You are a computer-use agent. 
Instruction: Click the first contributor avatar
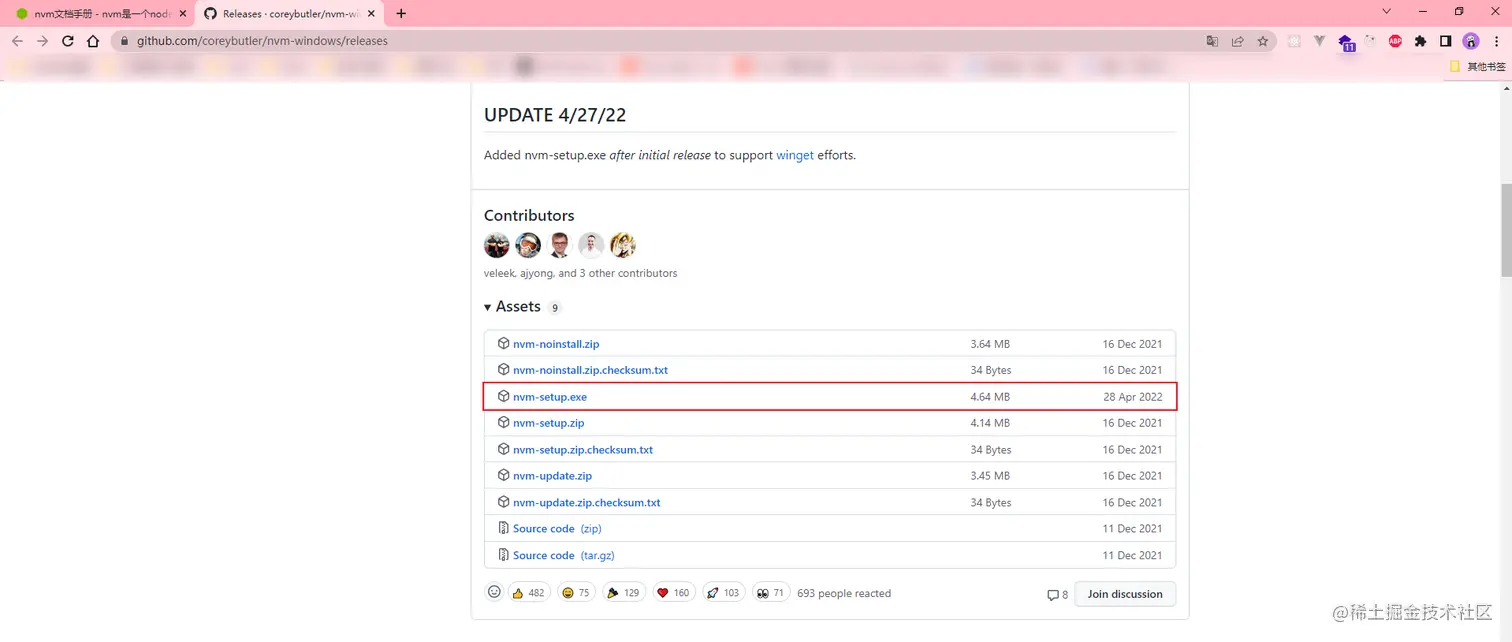497,245
